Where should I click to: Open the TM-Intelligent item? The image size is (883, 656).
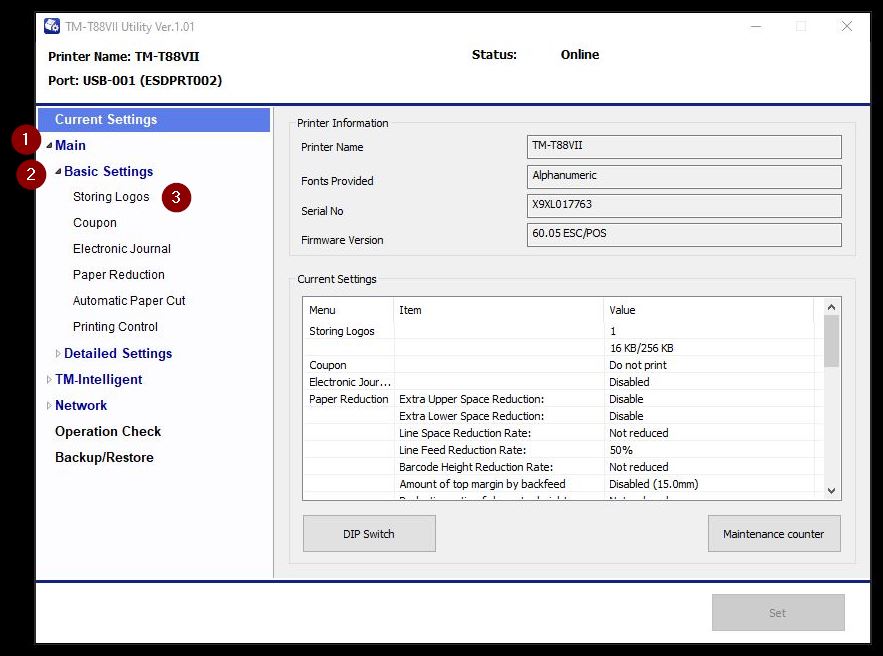[x=99, y=380]
